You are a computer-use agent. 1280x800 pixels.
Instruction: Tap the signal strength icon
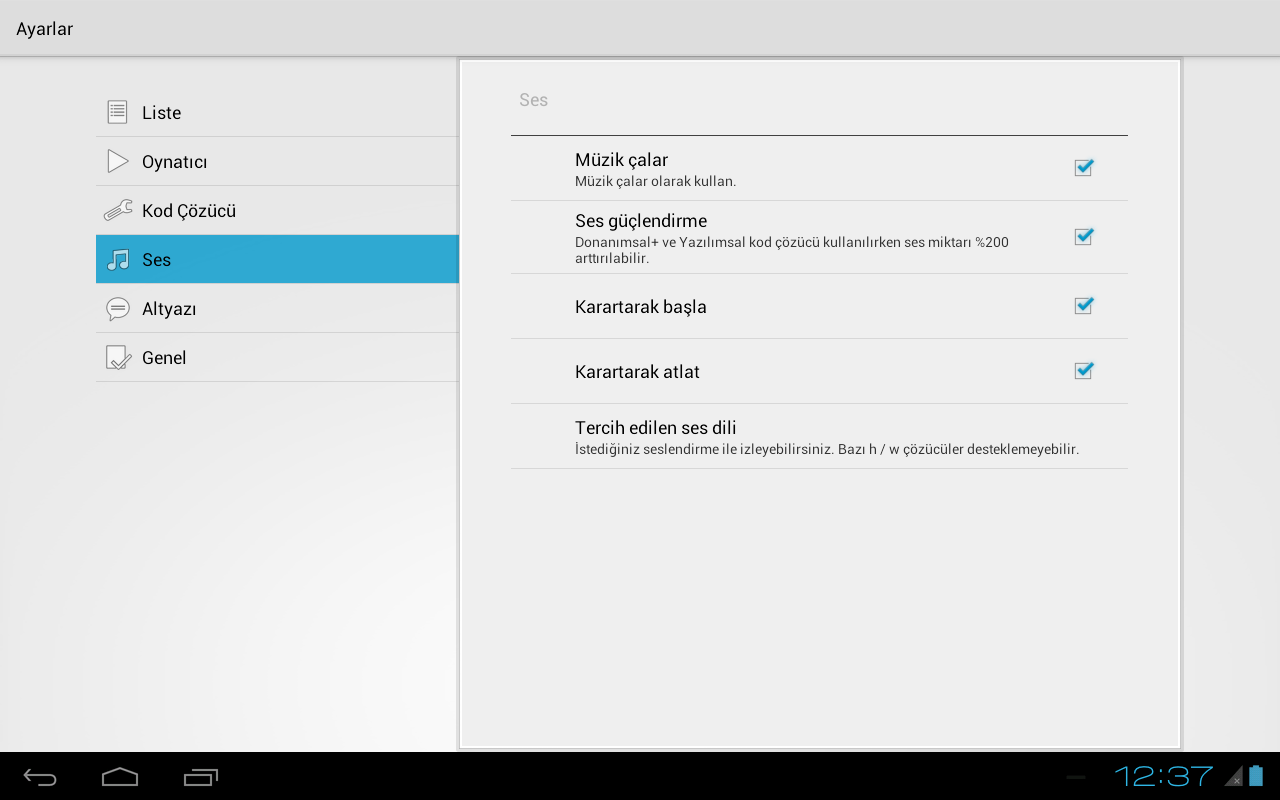click(1234, 776)
